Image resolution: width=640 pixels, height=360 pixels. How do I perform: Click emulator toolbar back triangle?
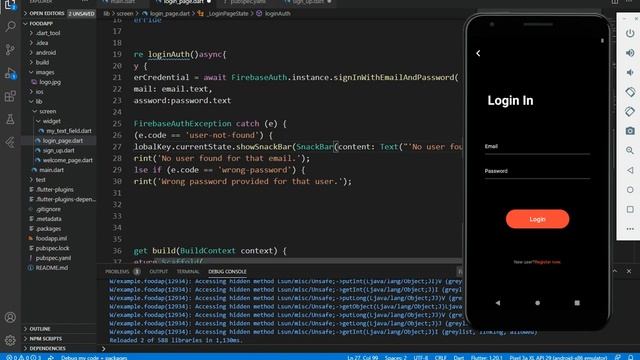[630, 170]
